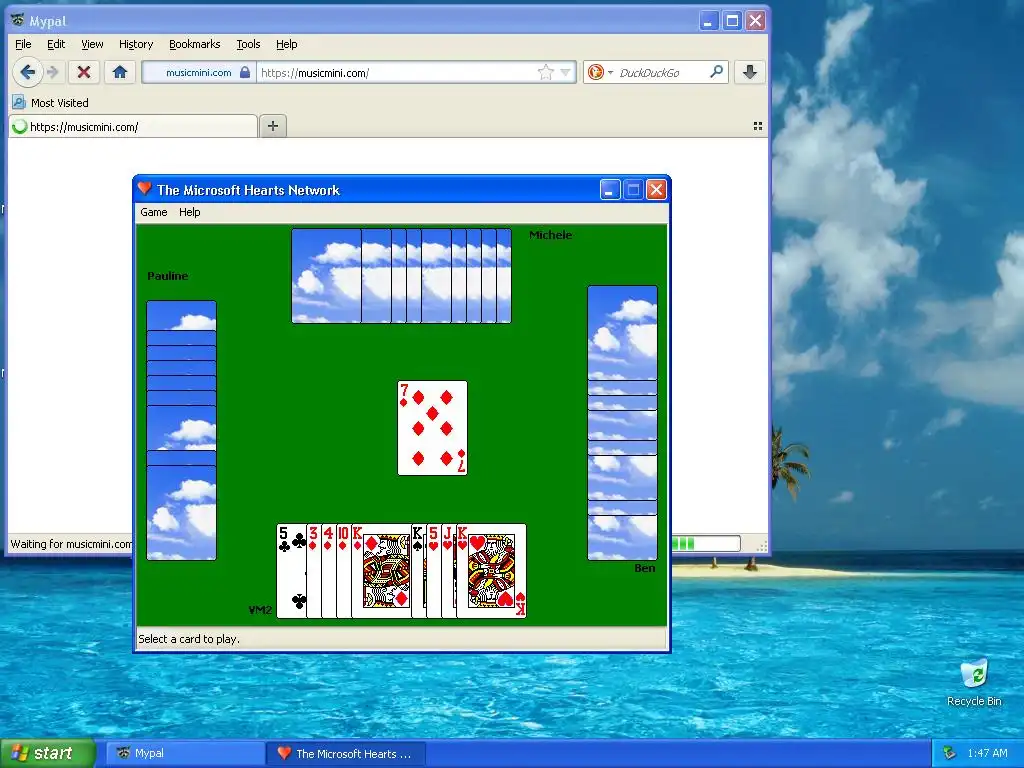This screenshot has width=1024, height=768.
Task: Click Ben's face-down card hand
Action: pyautogui.click(x=622, y=423)
